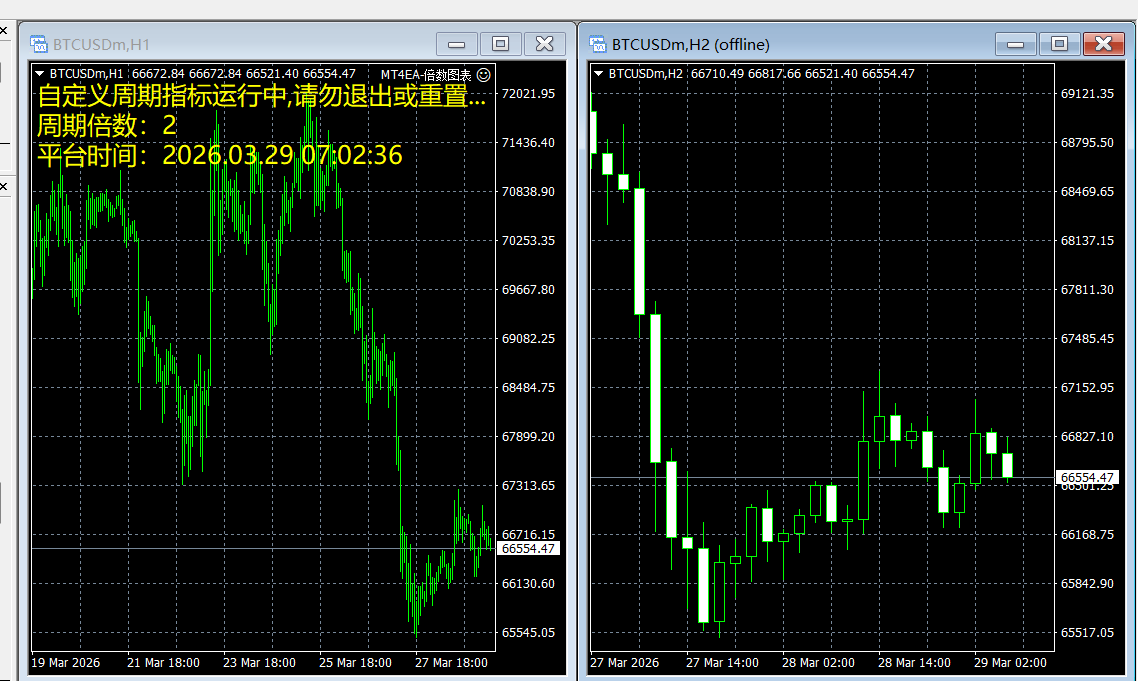Click the smiley face EA status icon

point(484,74)
